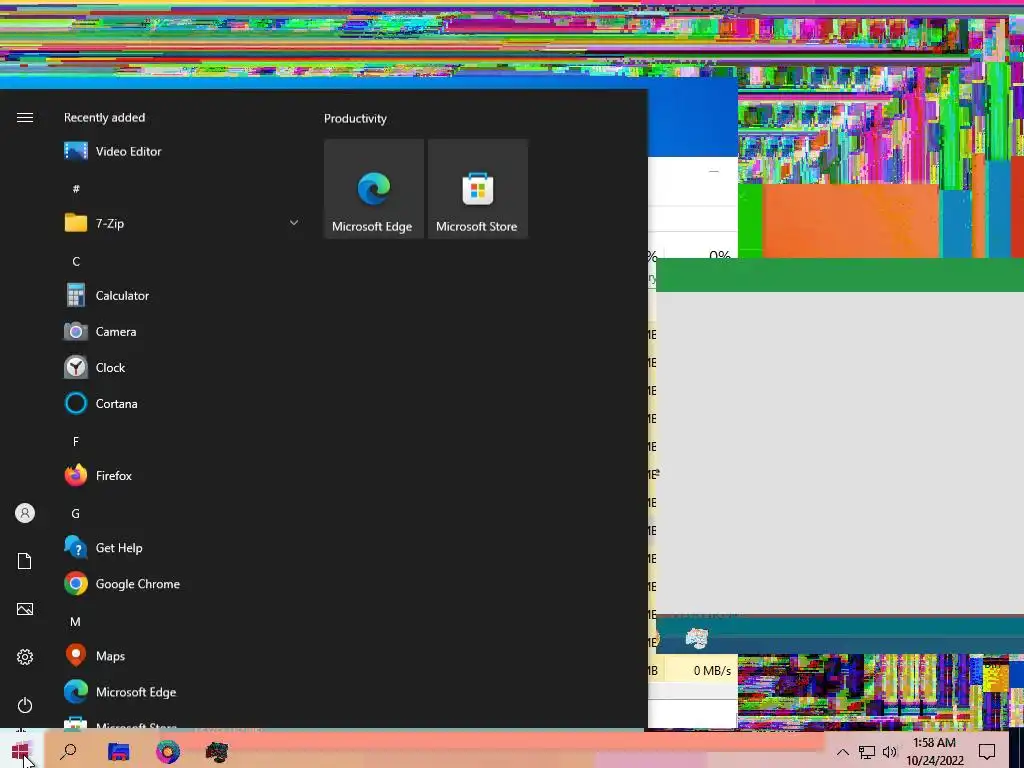Viewport: 1024px width, 768px height.
Task: Open File Explorer from the taskbar
Action: 118,752
